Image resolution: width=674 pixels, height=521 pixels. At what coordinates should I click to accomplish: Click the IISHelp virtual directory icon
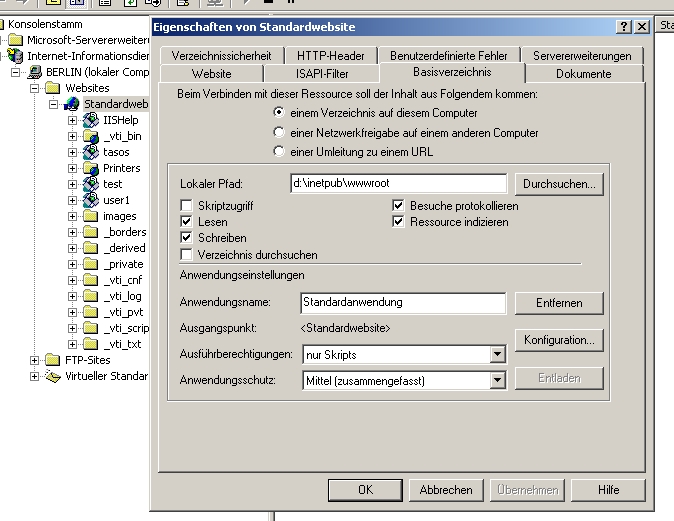(91, 120)
